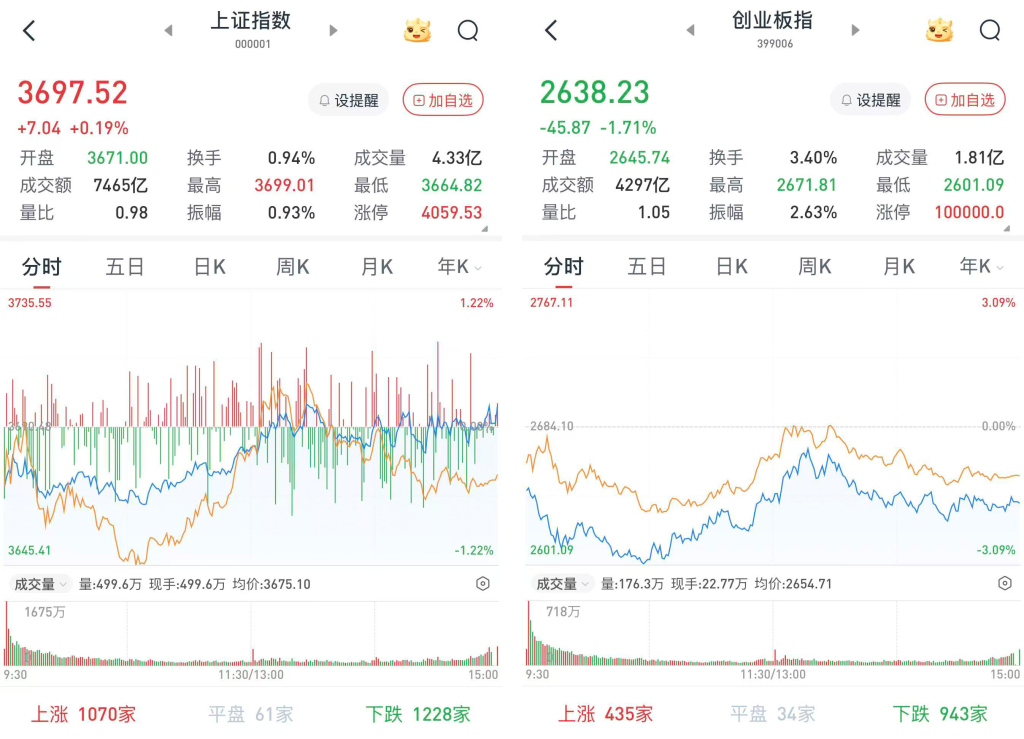The height and width of the screenshot is (739, 1024).
Task: Go back from 上证指数 page
Action: (29, 30)
